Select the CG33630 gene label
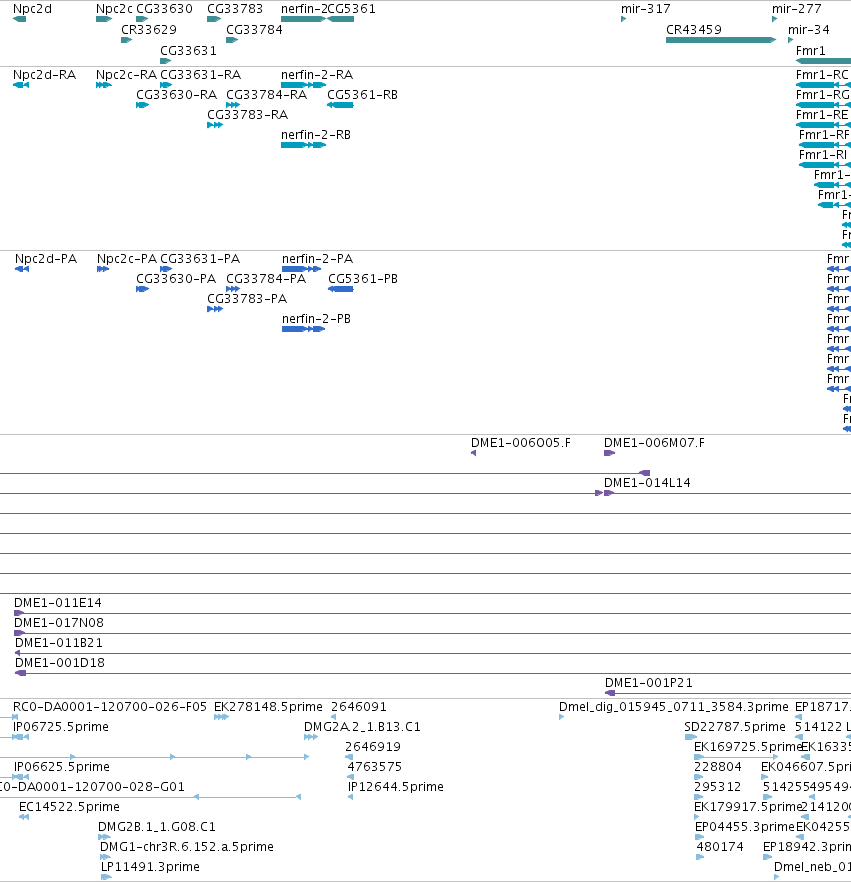The image size is (851, 882). 164,9
